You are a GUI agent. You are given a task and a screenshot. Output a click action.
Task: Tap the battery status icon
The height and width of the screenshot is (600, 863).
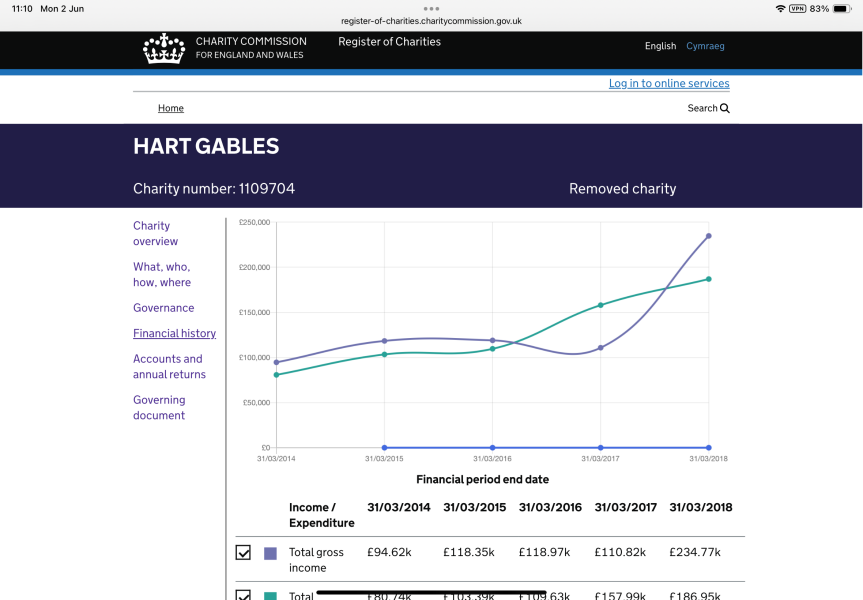842,8
